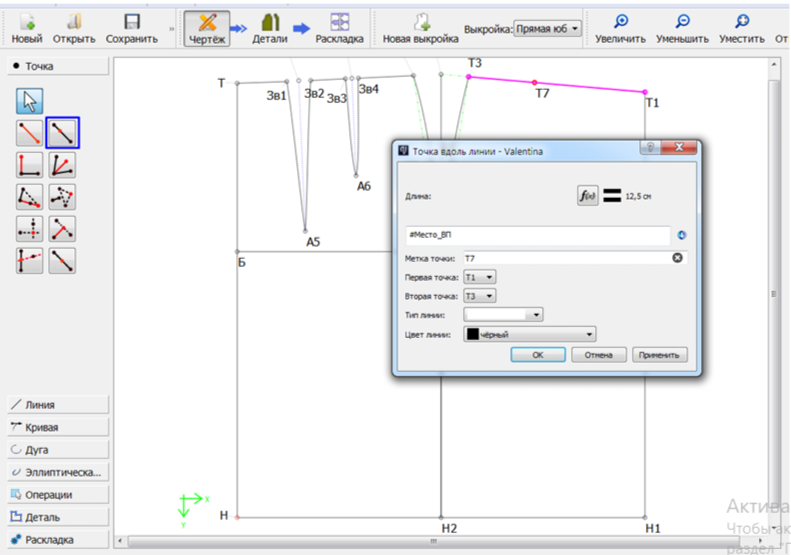Open the Раскладка tool section in sidebar

coord(58,539)
